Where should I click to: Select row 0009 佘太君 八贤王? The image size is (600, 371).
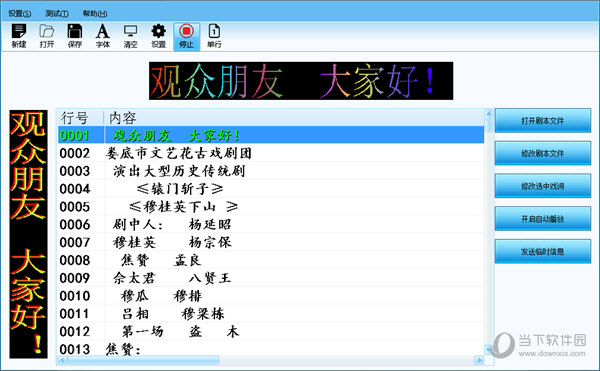pyautogui.click(x=271, y=278)
